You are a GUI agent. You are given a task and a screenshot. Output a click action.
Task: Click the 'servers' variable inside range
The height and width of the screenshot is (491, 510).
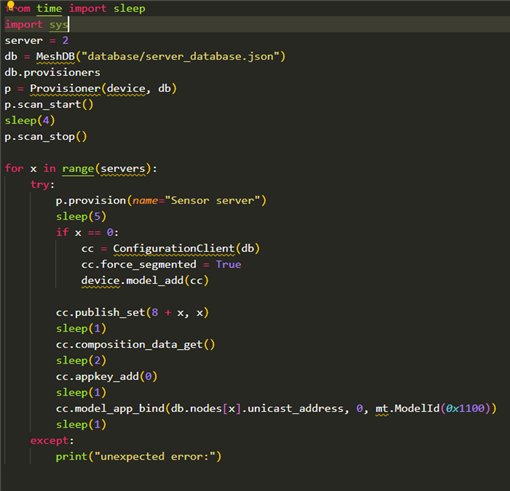pos(123,168)
